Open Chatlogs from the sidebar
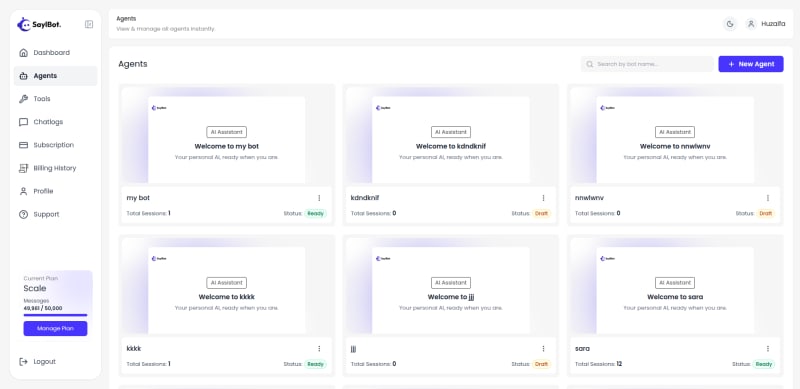The height and width of the screenshot is (389, 800). (x=56, y=122)
